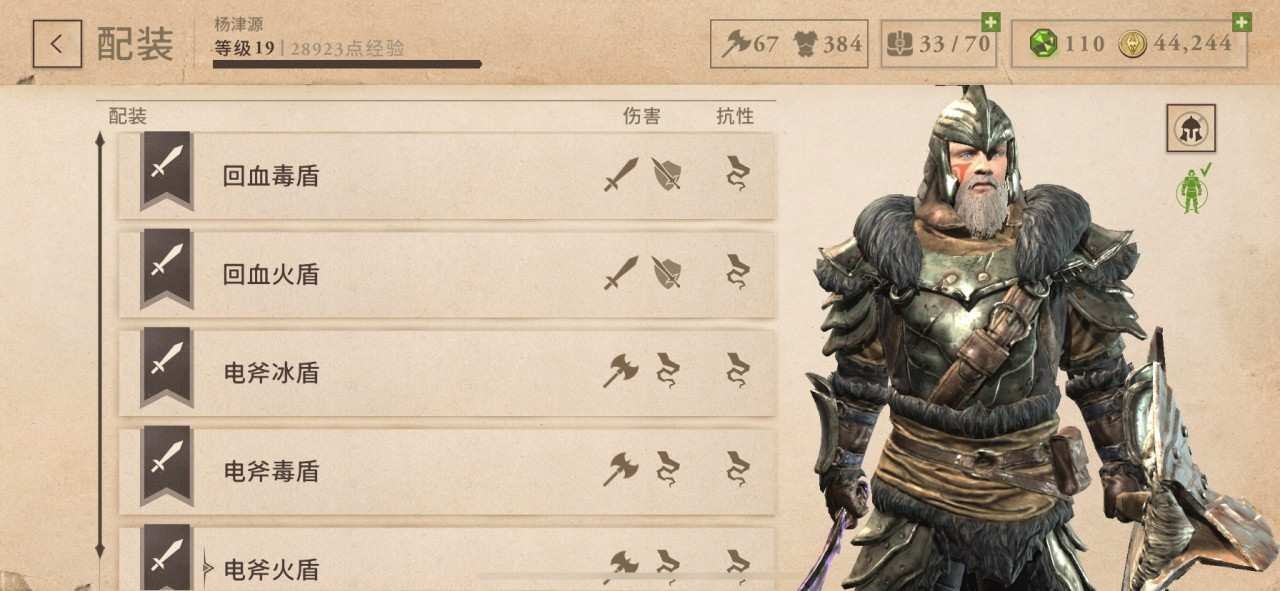Add currency using plus above gold count

pos(1242,22)
